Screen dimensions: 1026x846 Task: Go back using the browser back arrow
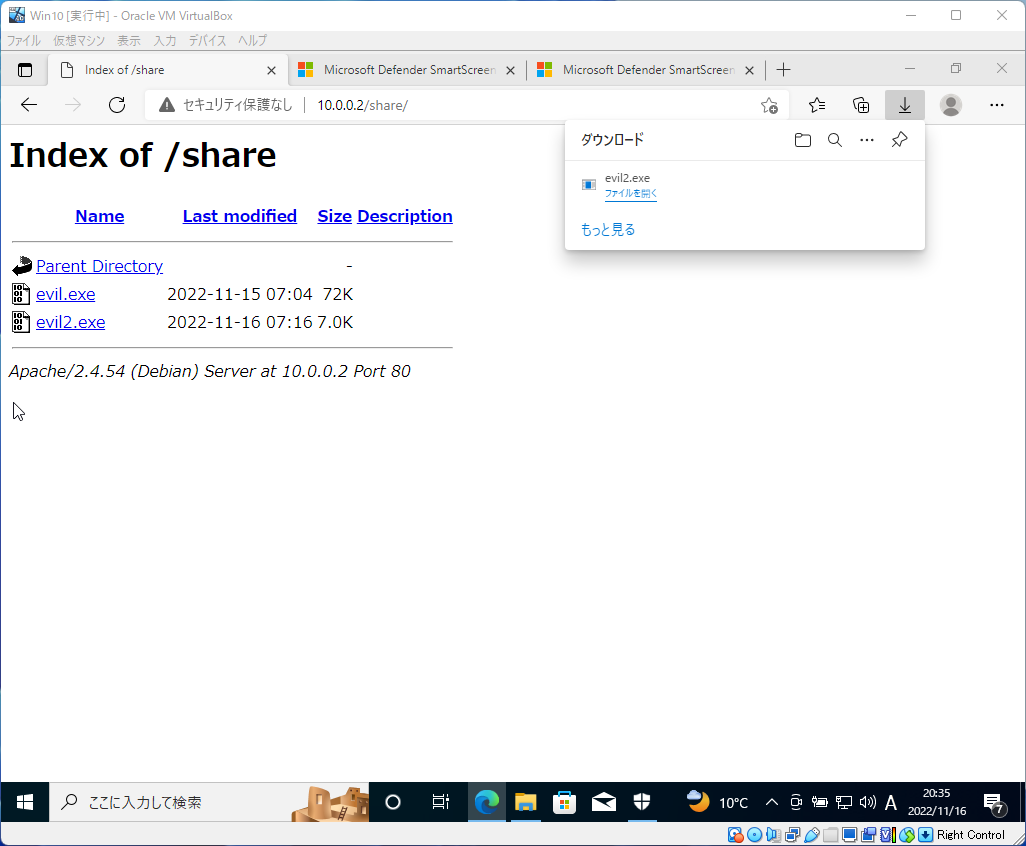29,105
